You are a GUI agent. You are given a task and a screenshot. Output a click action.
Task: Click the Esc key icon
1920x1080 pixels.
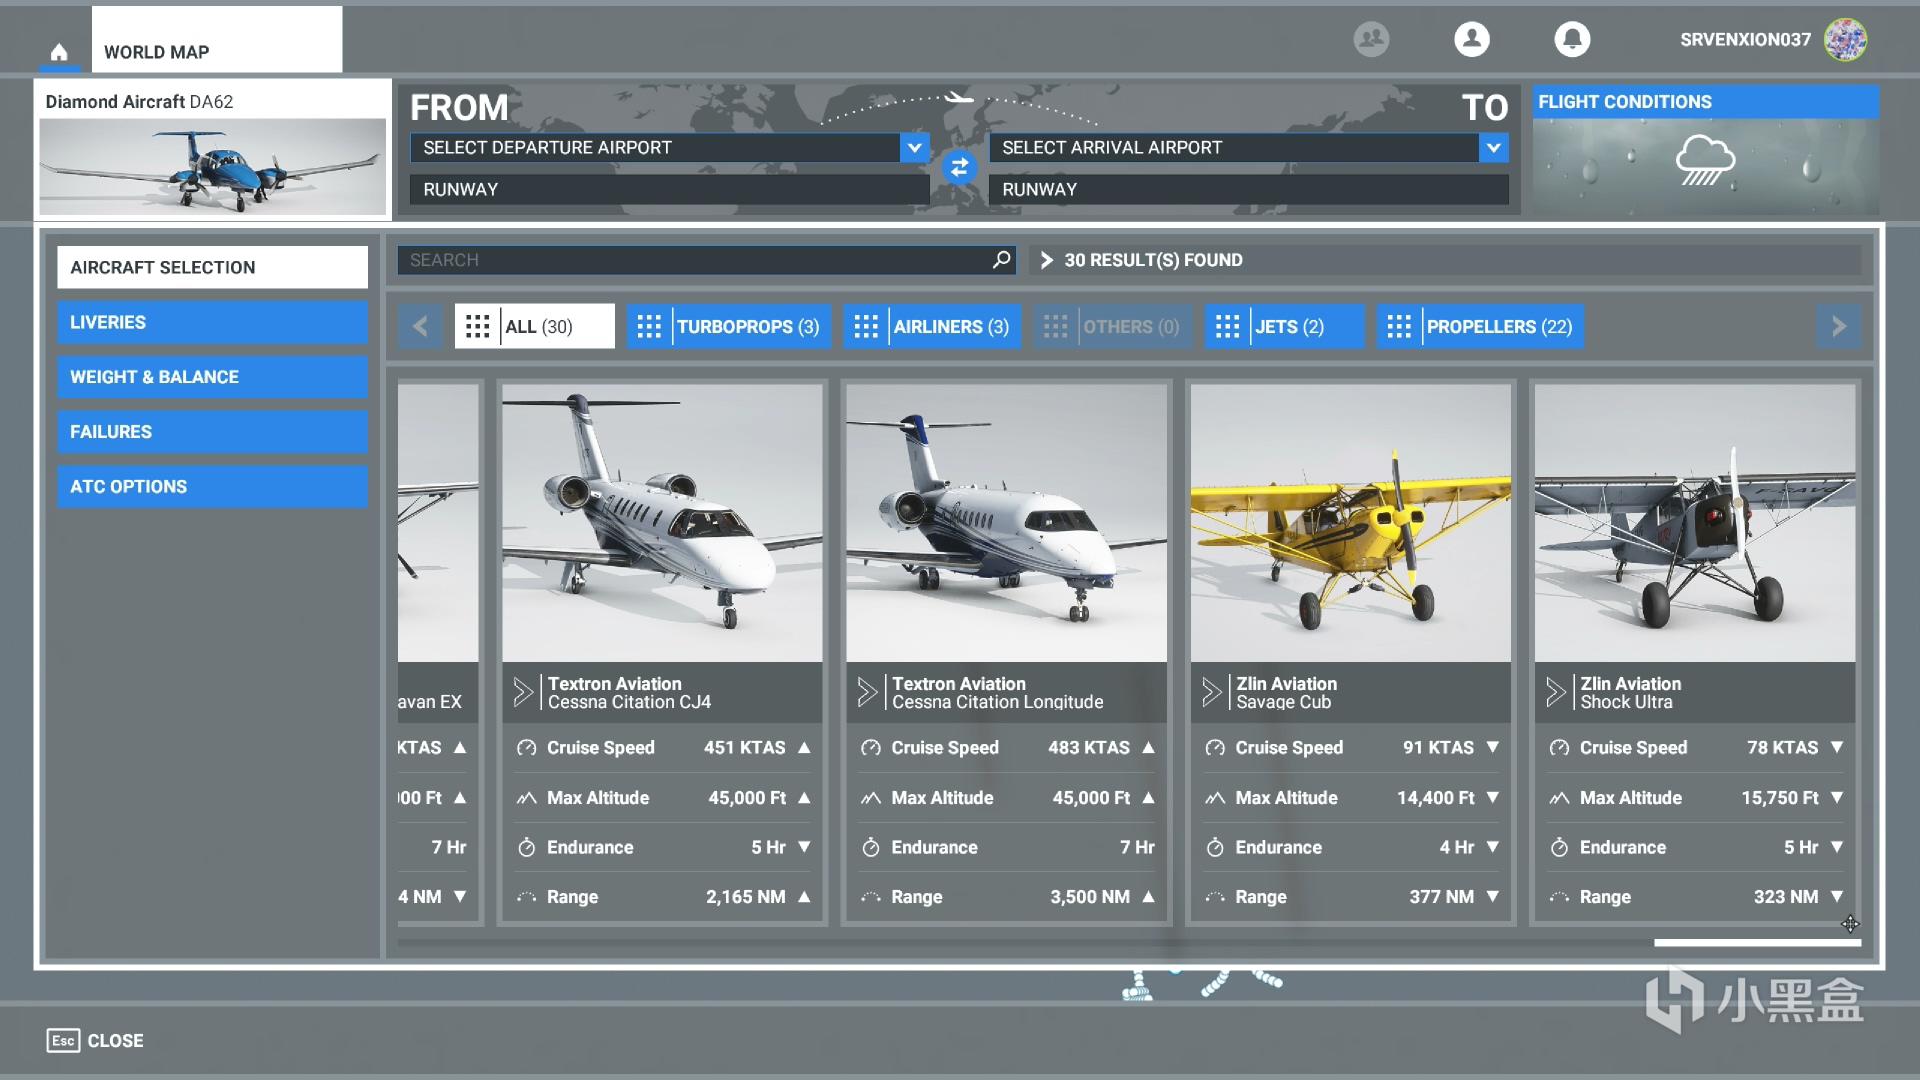tap(63, 1040)
